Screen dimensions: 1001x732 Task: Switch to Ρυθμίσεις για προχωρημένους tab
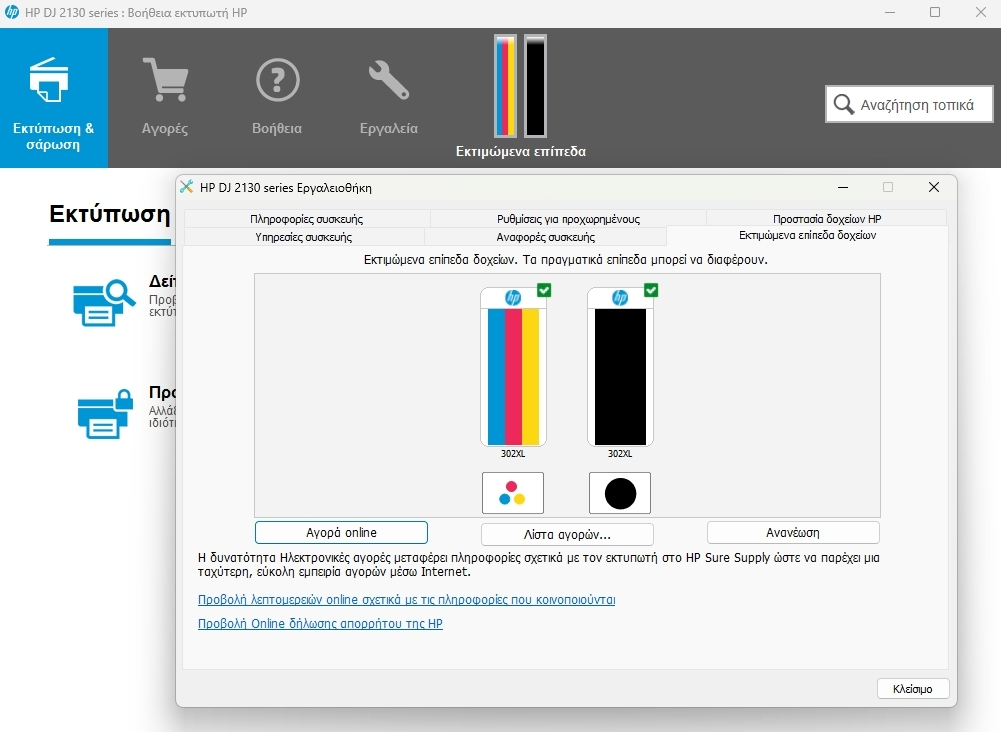pos(568,219)
